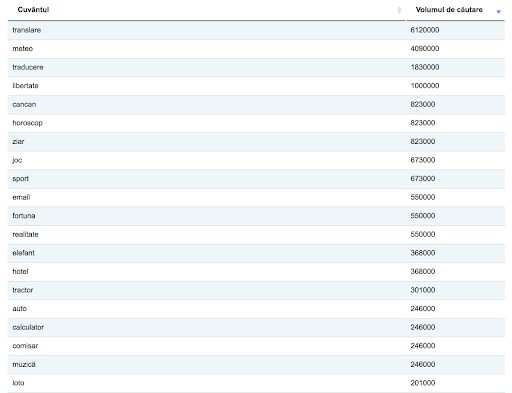Select the word ziar
Image resolution: width=512 pixels, height=393 pixels.
click(x=18, y=141)
